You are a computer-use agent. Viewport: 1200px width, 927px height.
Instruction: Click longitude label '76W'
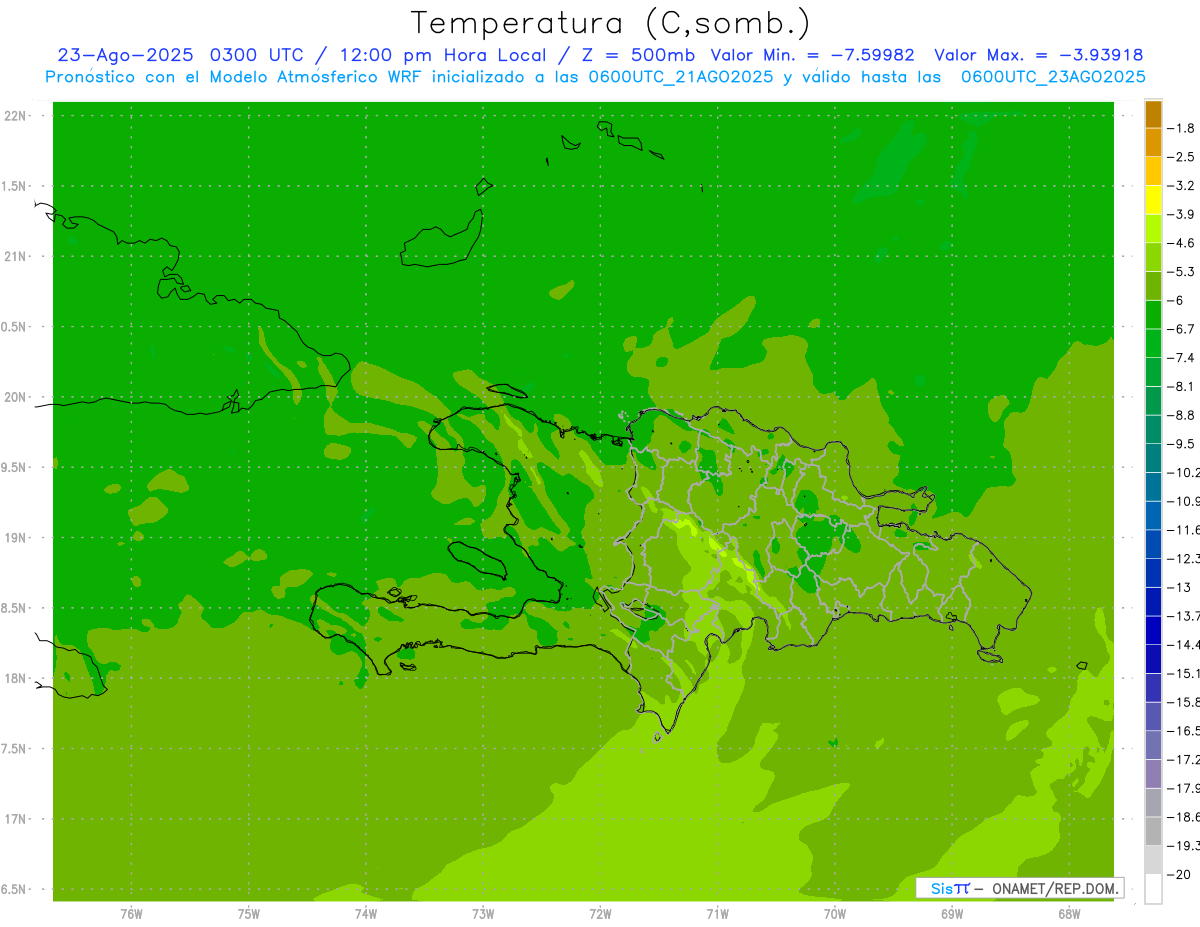[131, 914]
